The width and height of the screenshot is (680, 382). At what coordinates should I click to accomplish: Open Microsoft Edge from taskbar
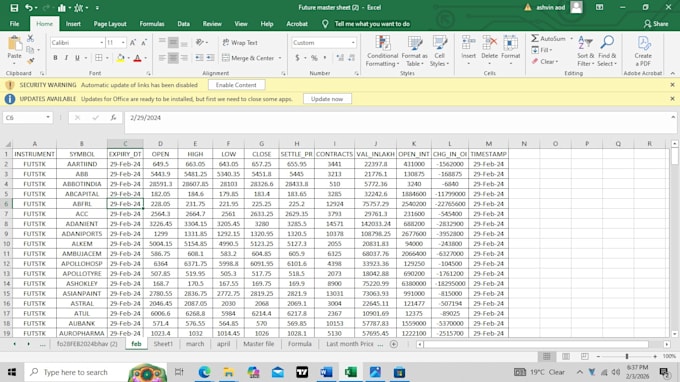coord(204,372)
